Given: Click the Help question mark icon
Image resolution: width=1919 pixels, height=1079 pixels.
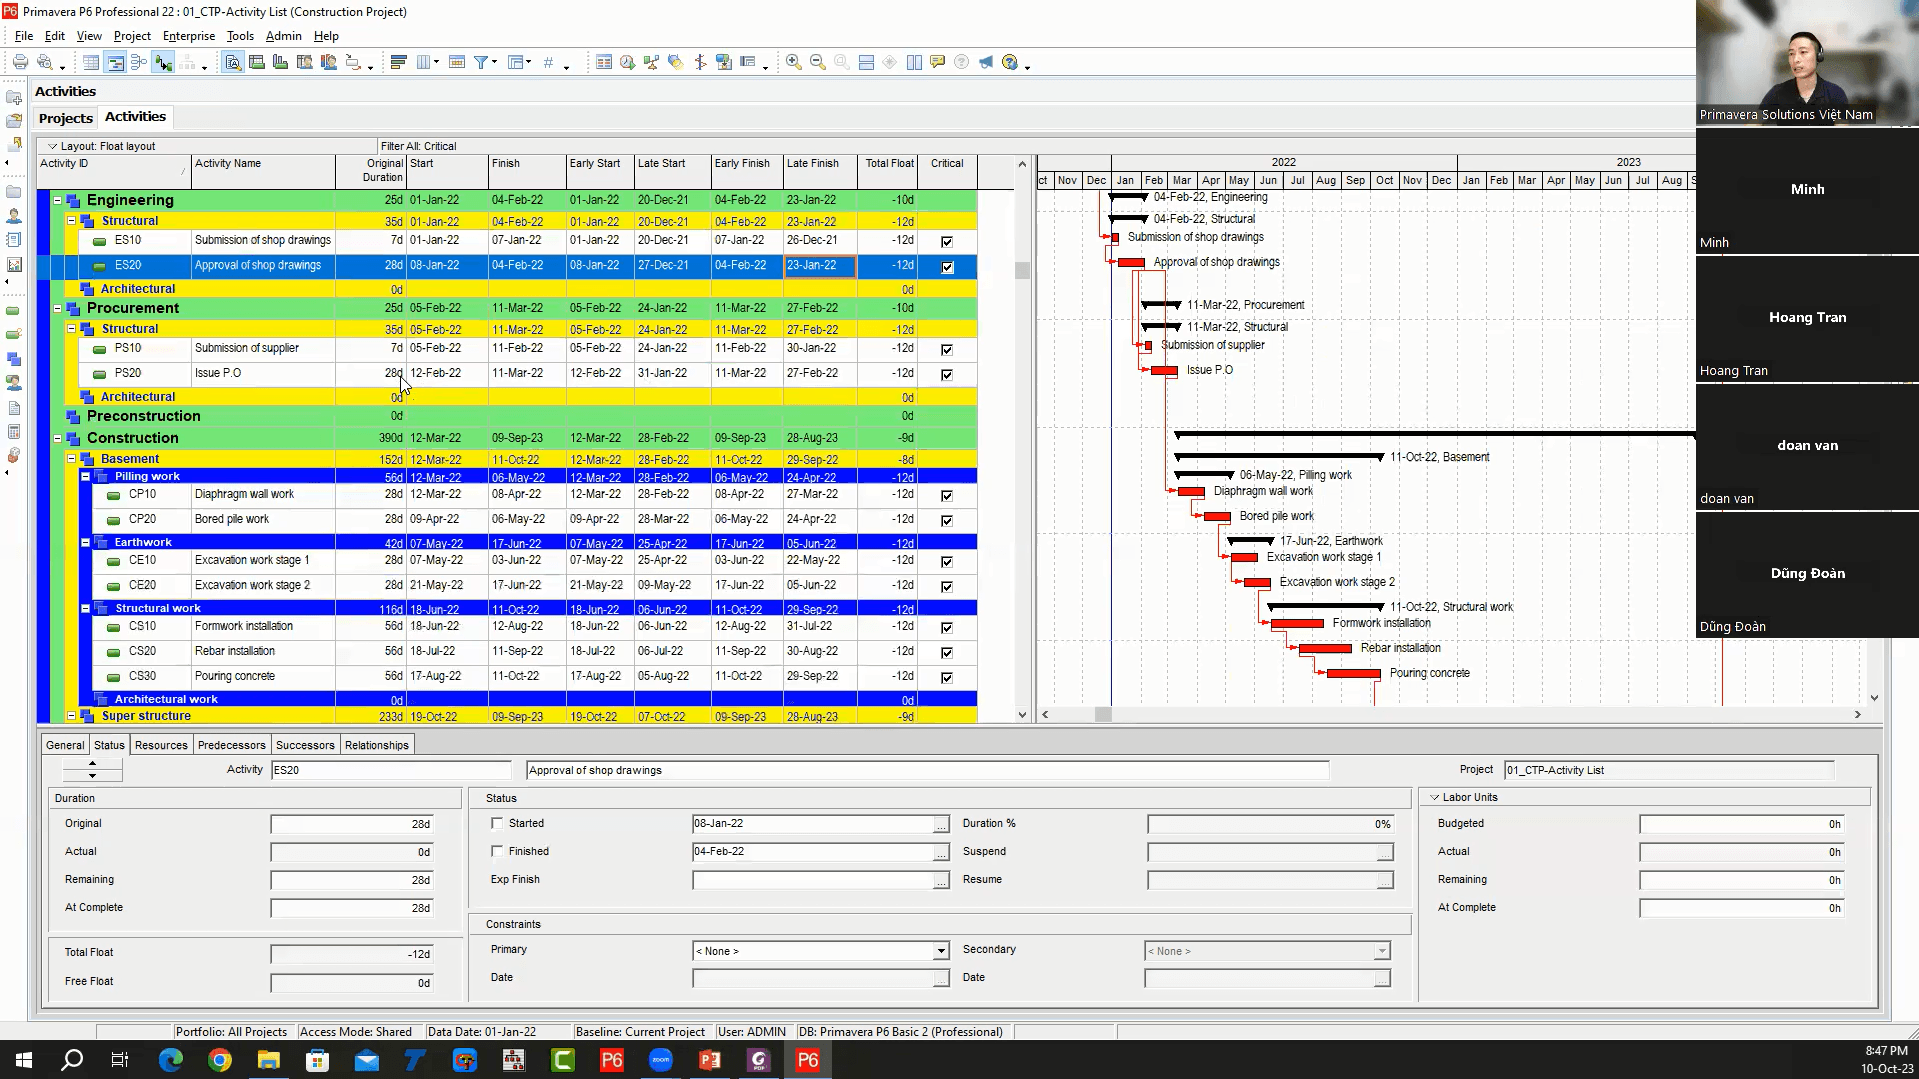Looking at the screenshot, I should [x=1010, y=62].
